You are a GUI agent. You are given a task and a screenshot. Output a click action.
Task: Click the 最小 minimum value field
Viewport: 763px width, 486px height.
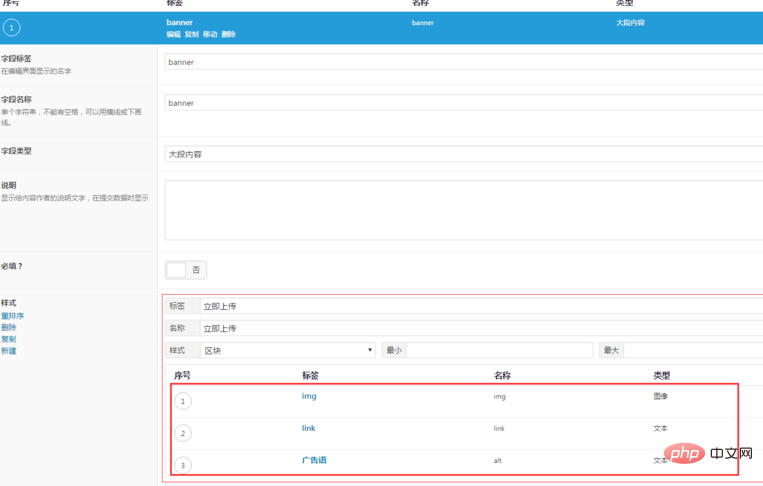click(x=499, y=350)
